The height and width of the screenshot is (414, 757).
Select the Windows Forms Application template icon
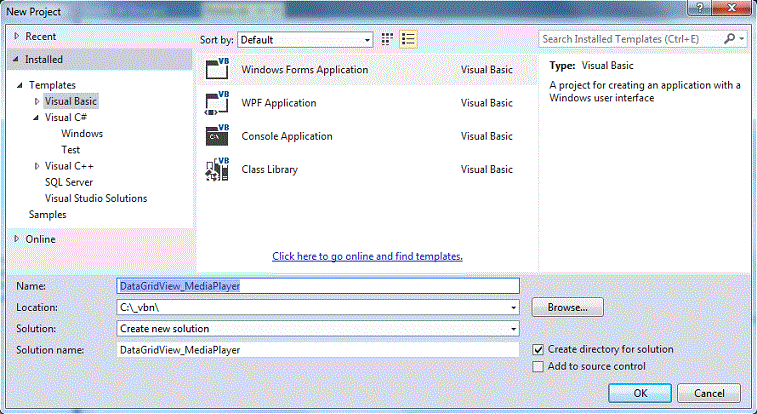tap(217, 70)
